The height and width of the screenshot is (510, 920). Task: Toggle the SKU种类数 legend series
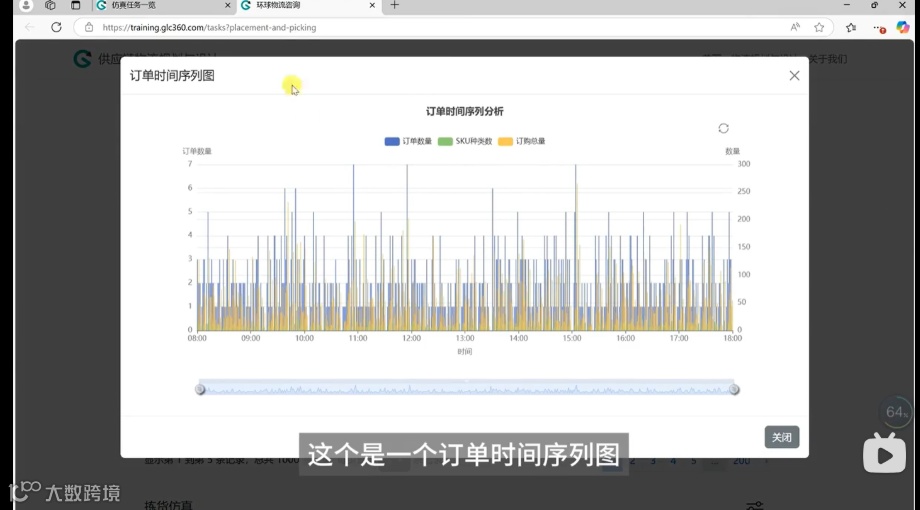point(465,141)
